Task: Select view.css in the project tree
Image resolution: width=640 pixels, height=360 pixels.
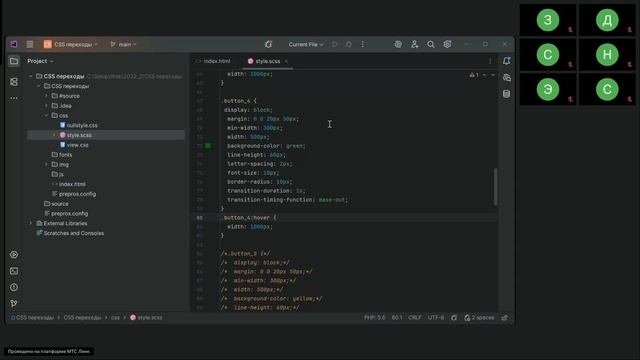Action: [x=74, y=145]
